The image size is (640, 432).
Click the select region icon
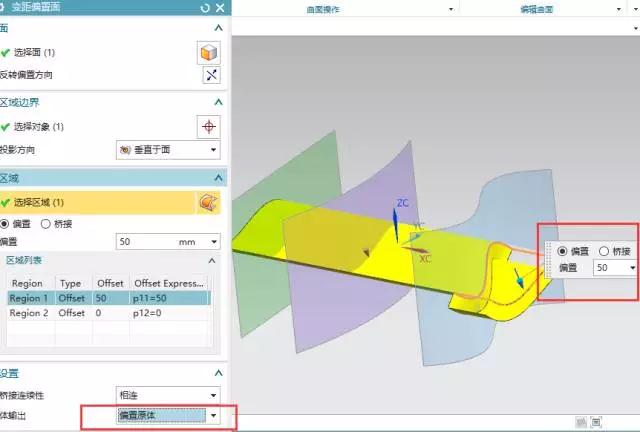208,203
